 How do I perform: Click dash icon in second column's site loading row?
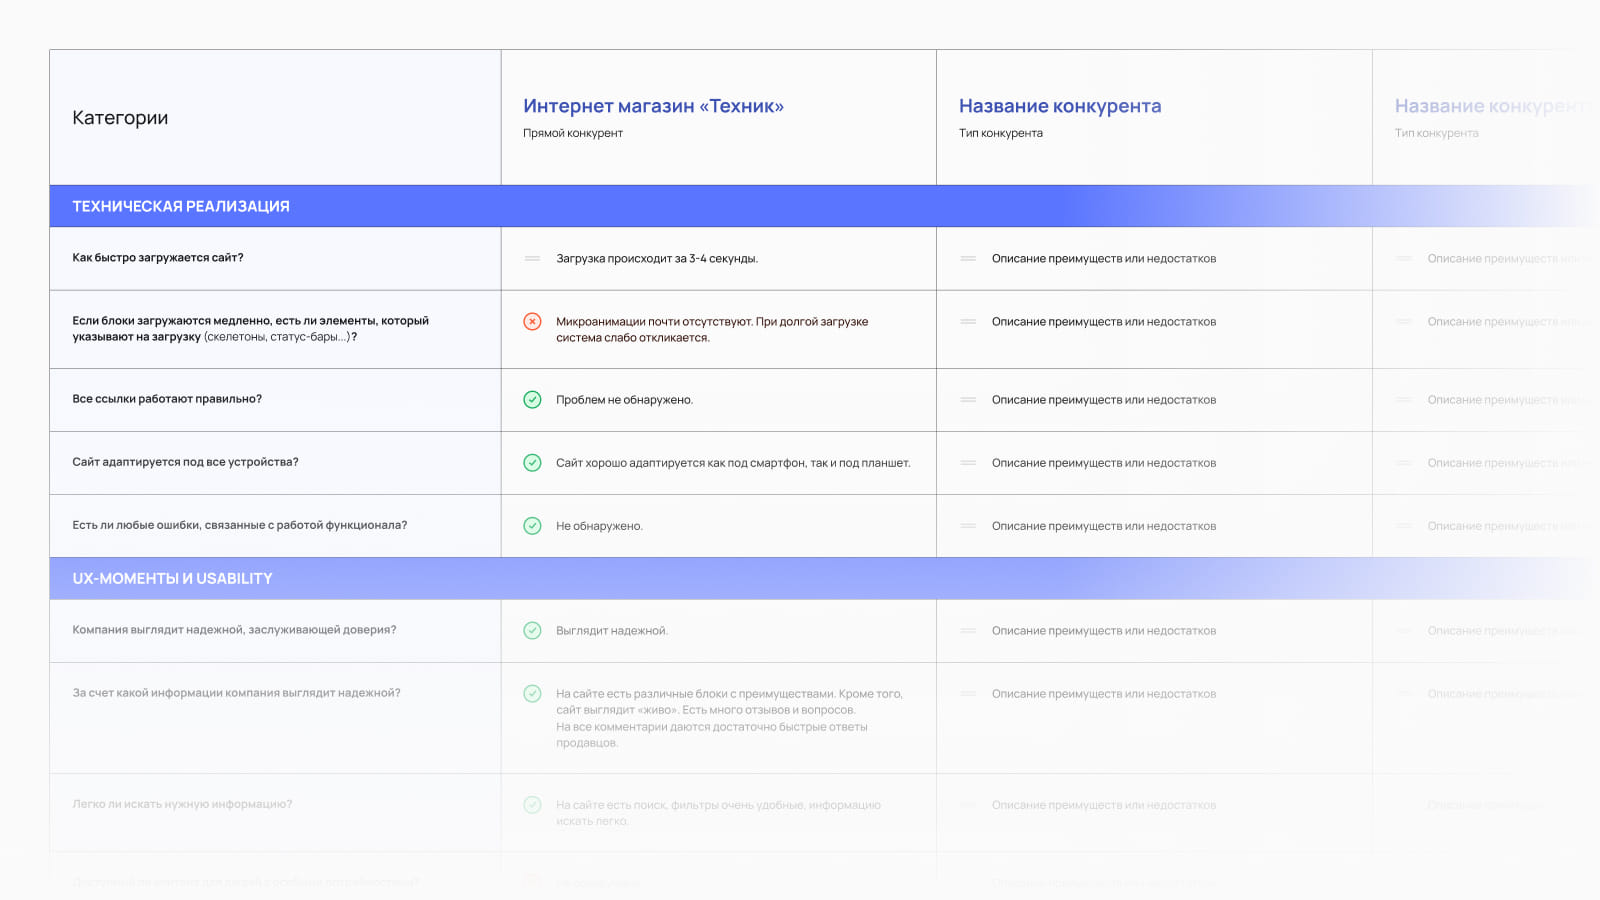tap(967, 259)
